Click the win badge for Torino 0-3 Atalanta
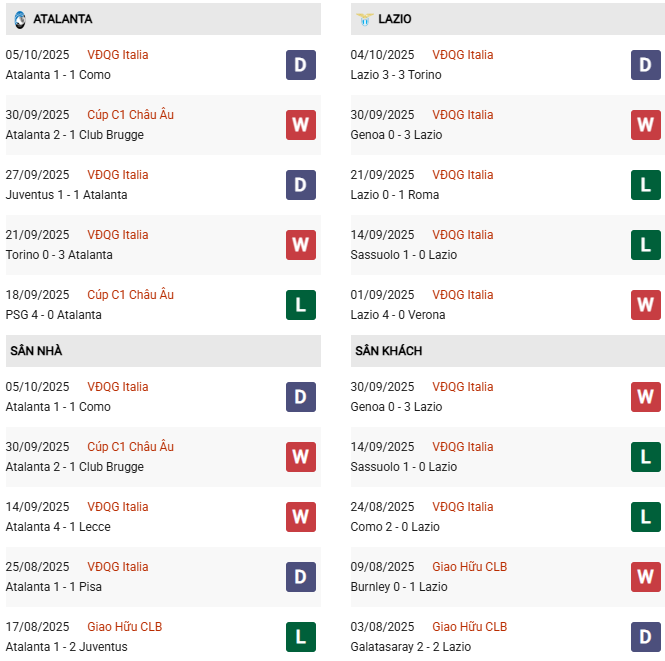This screenshot has width=665, height=661. (301, 245)
